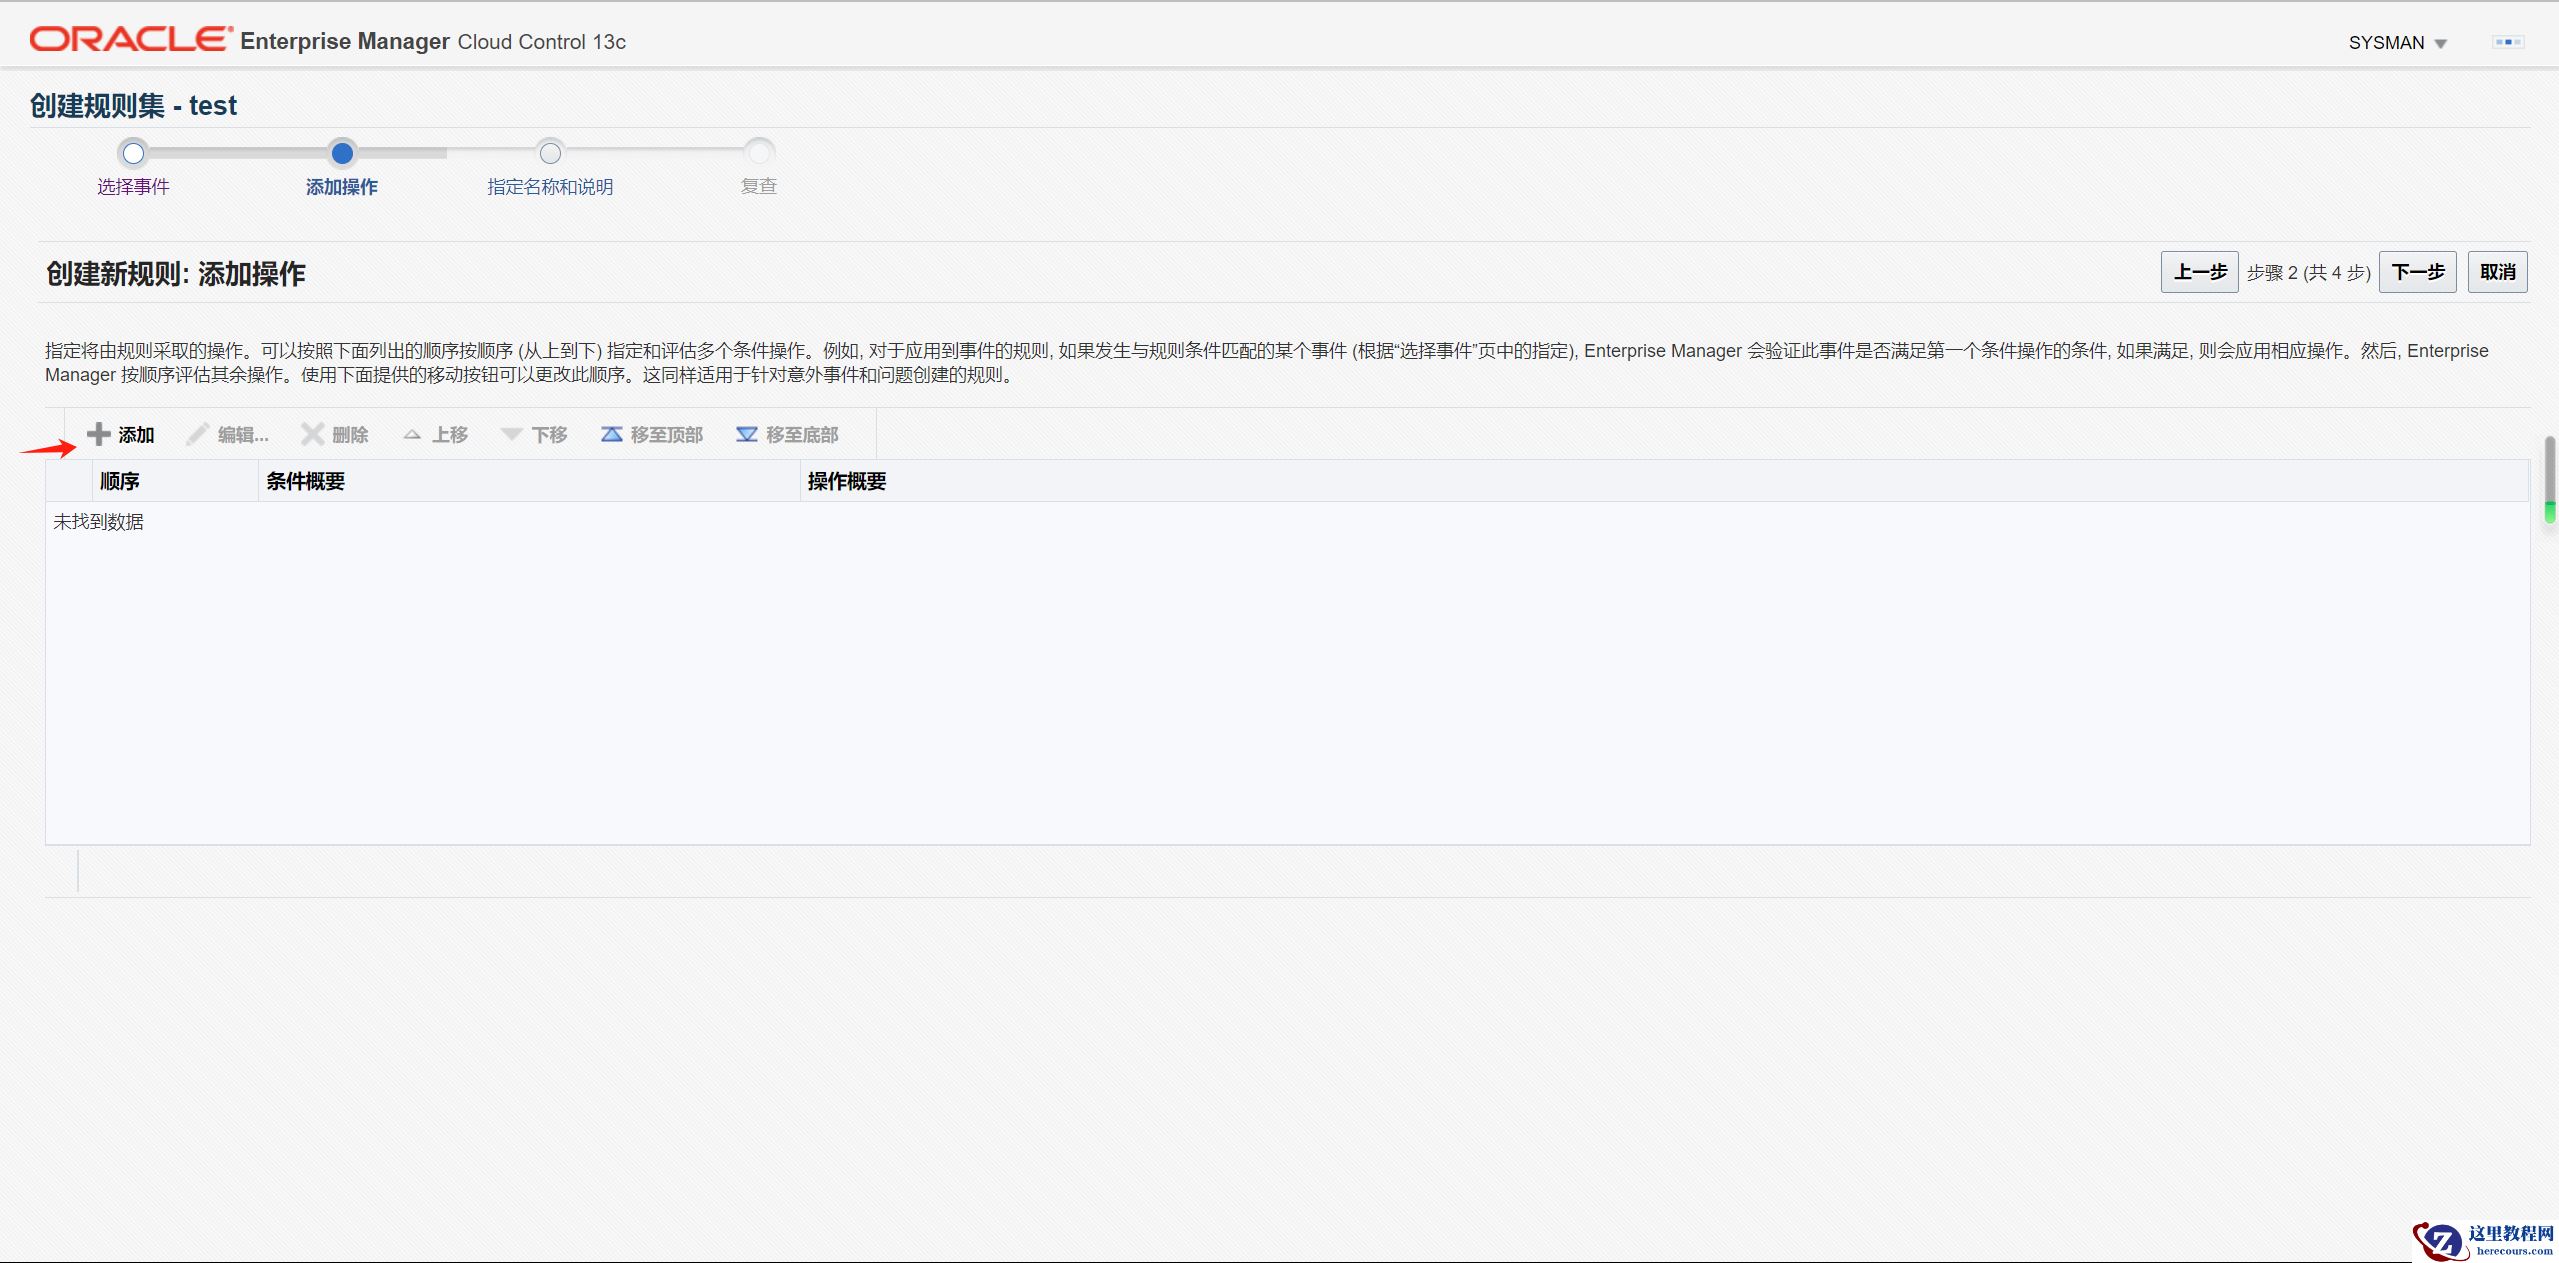2559x1263 pixels.
Task: Click the Delete (删除) X icon
Action: click(312, 434)
